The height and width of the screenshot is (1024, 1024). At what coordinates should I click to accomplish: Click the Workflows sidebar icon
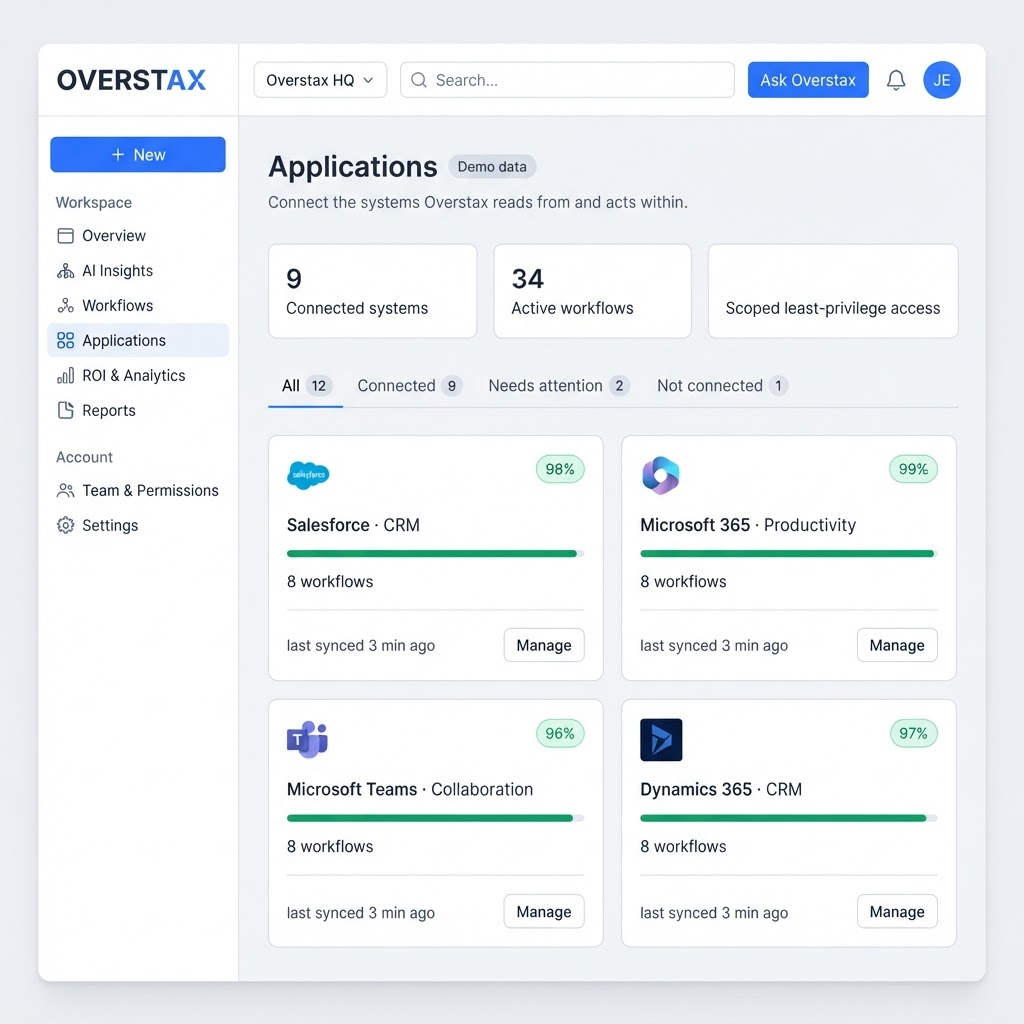(65, 306)
